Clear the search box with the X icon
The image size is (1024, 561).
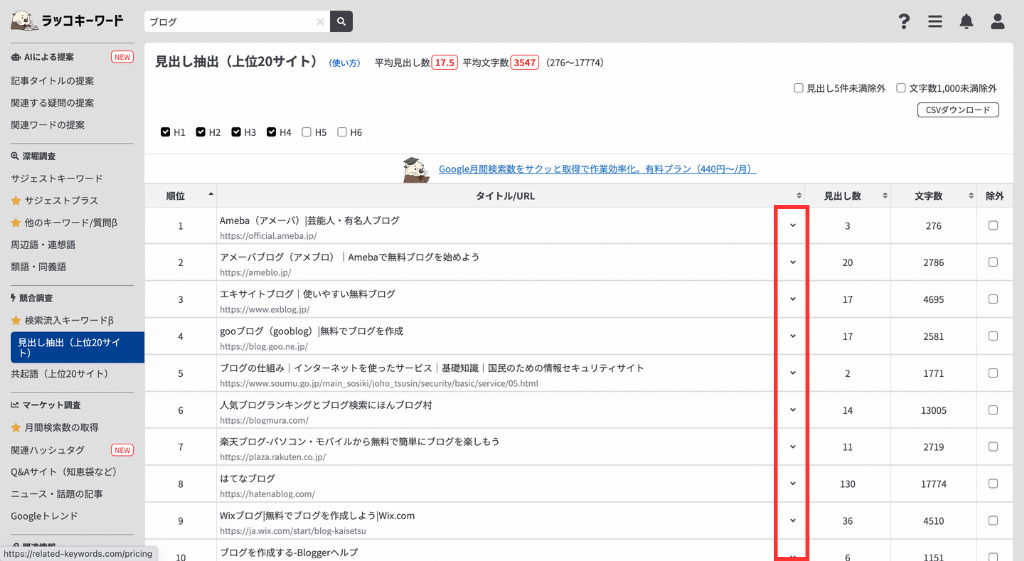coord(320,22)
